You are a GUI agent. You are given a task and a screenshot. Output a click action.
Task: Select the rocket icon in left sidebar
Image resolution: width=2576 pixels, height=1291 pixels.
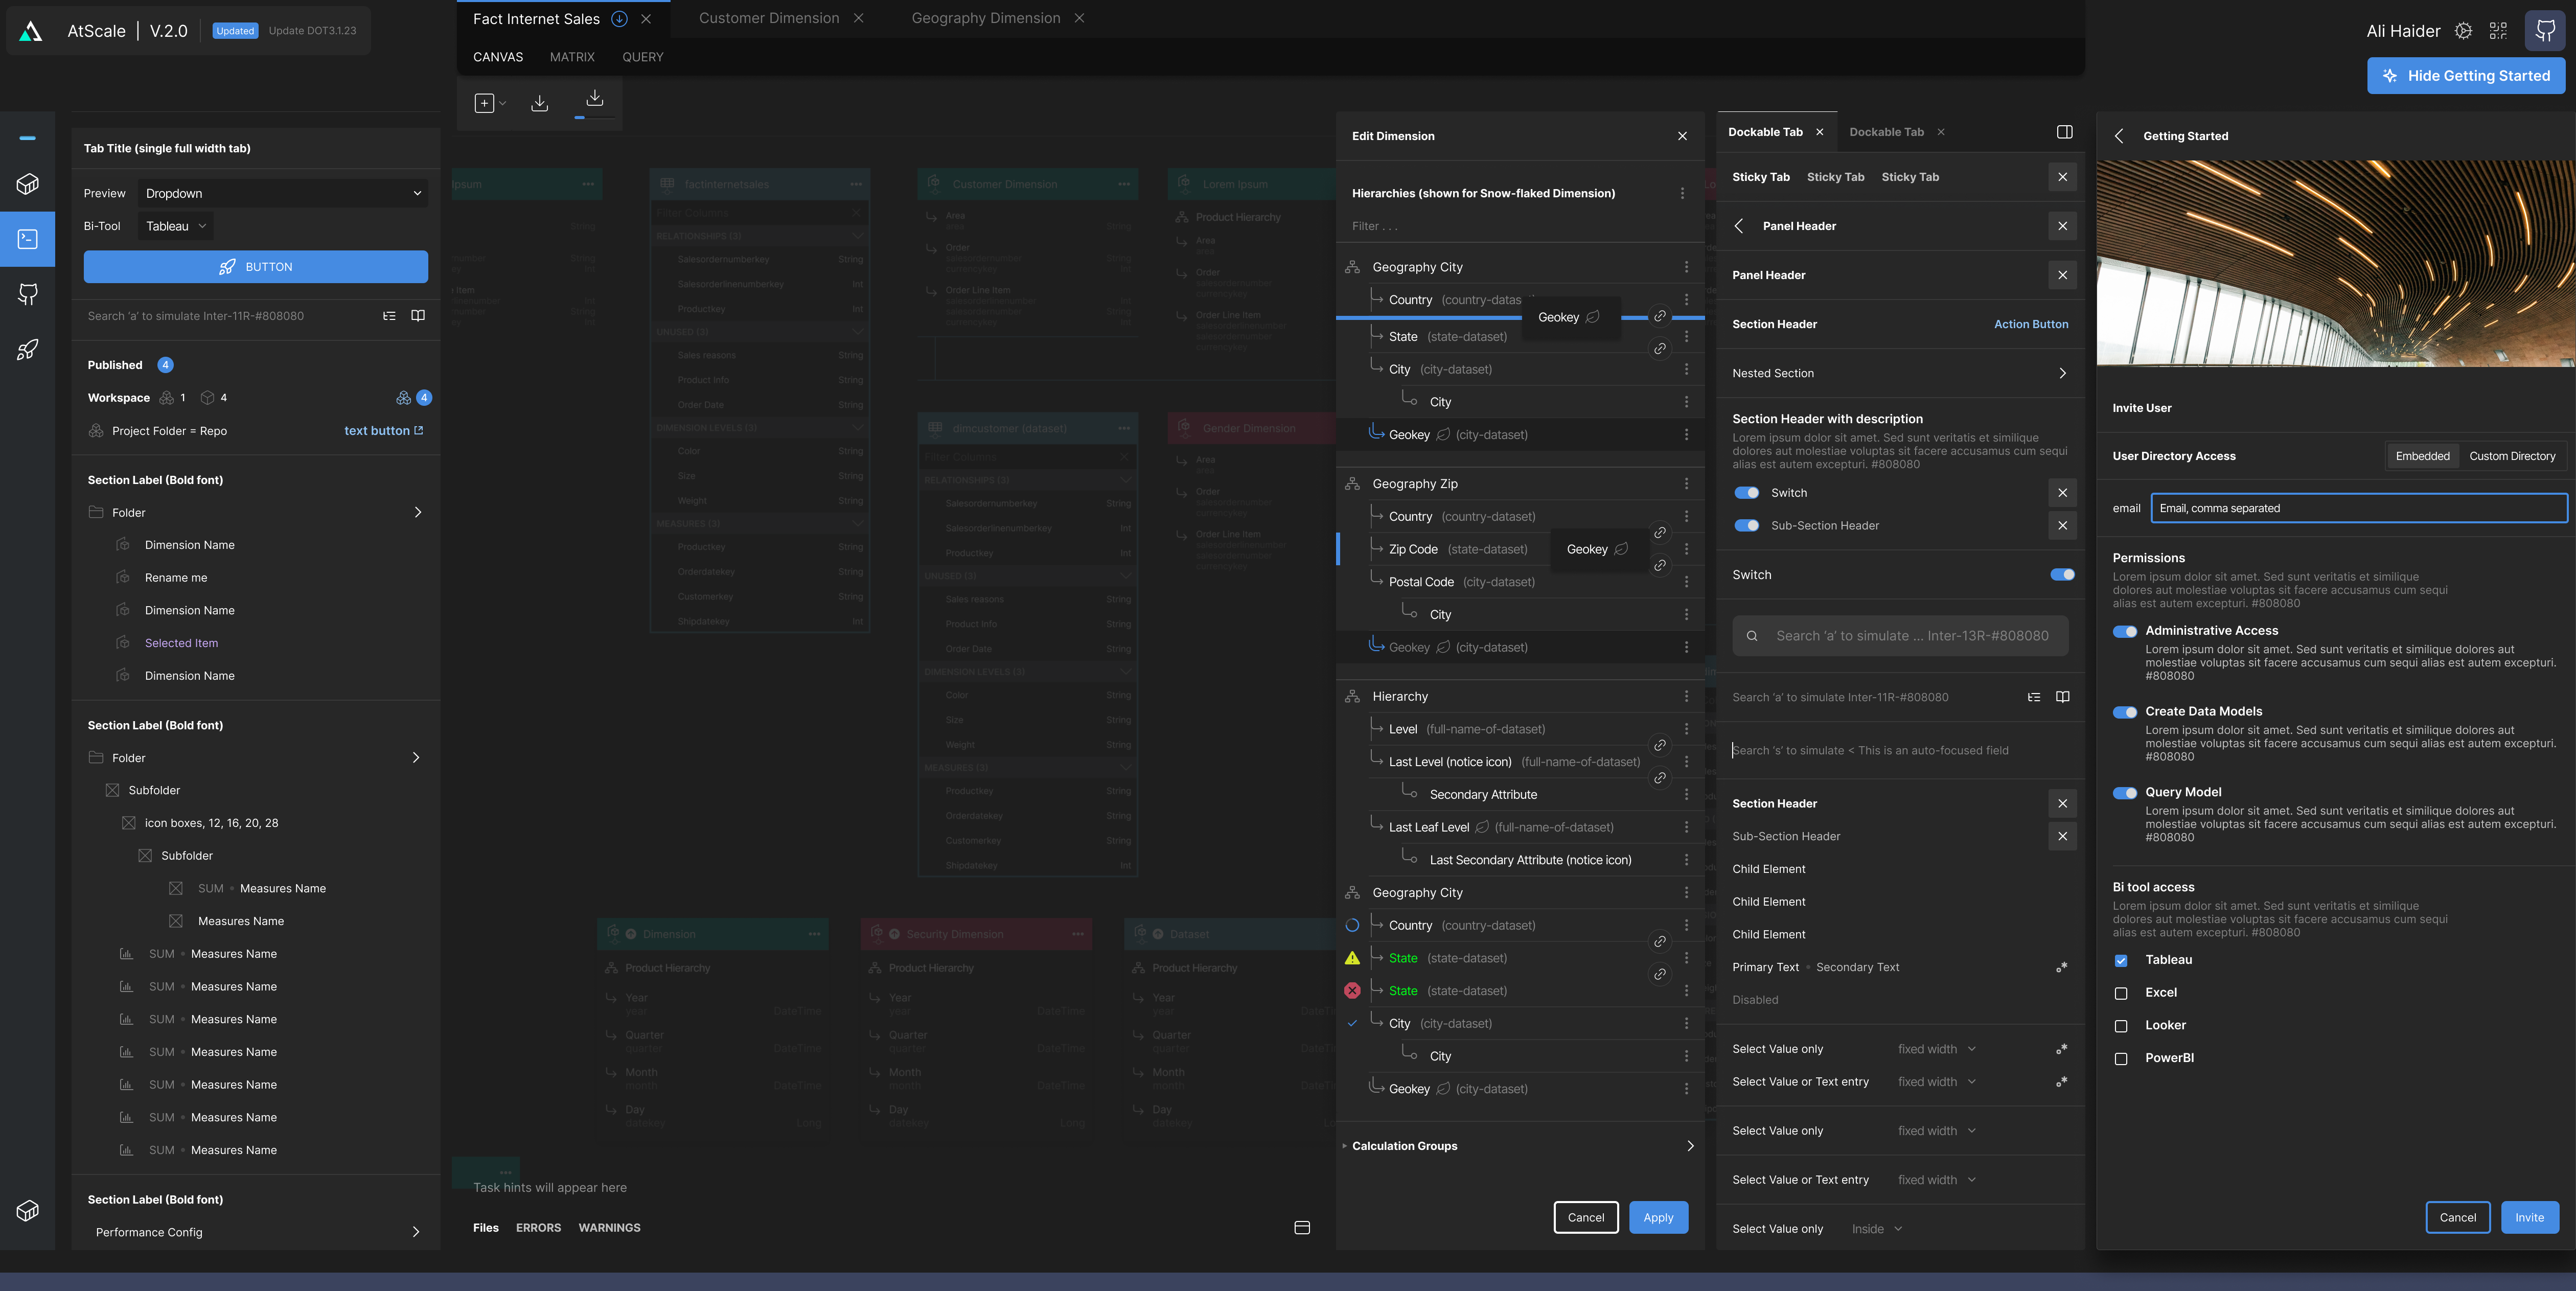[x=28, y=350]
